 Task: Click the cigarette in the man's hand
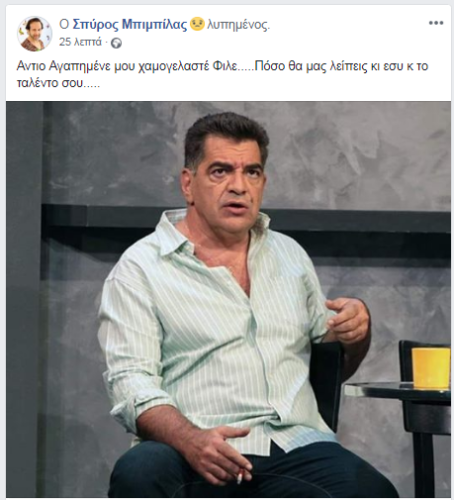pos(240,476)
